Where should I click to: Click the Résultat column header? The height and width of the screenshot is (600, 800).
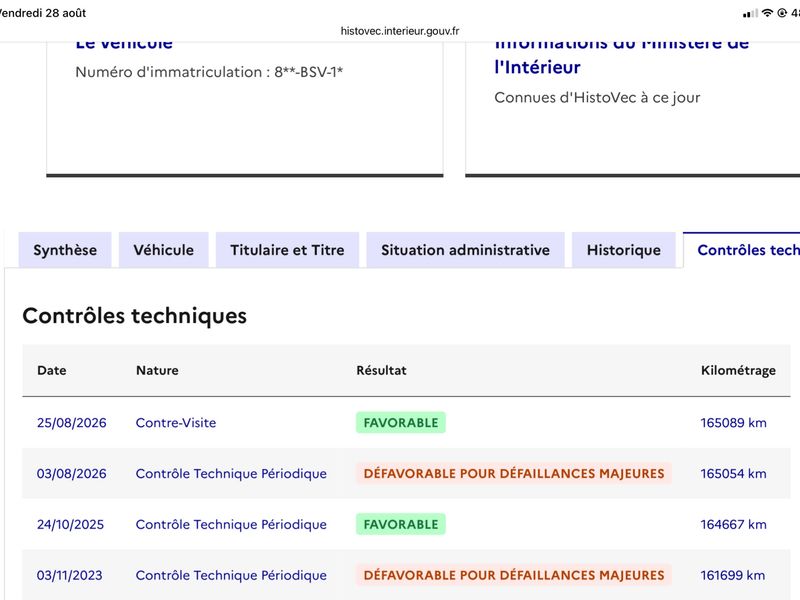pyautogui.click(x=381, y=370)
